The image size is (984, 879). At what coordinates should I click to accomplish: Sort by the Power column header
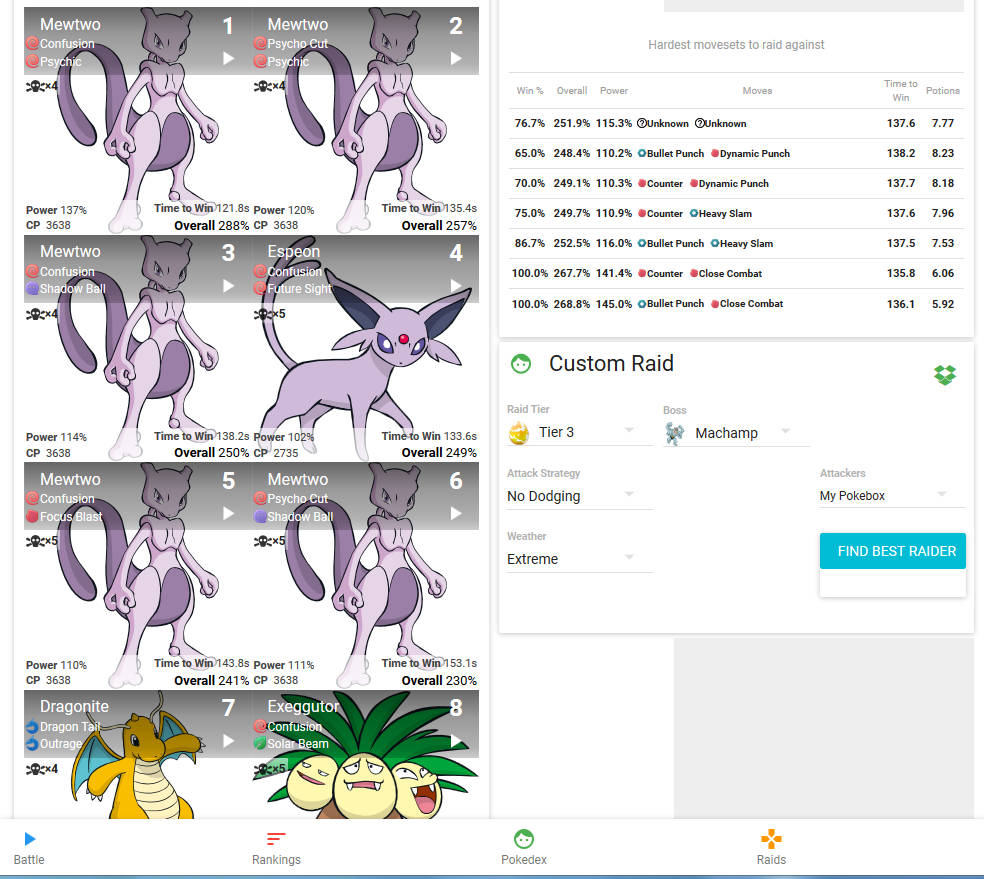click(x=614, y=91)
